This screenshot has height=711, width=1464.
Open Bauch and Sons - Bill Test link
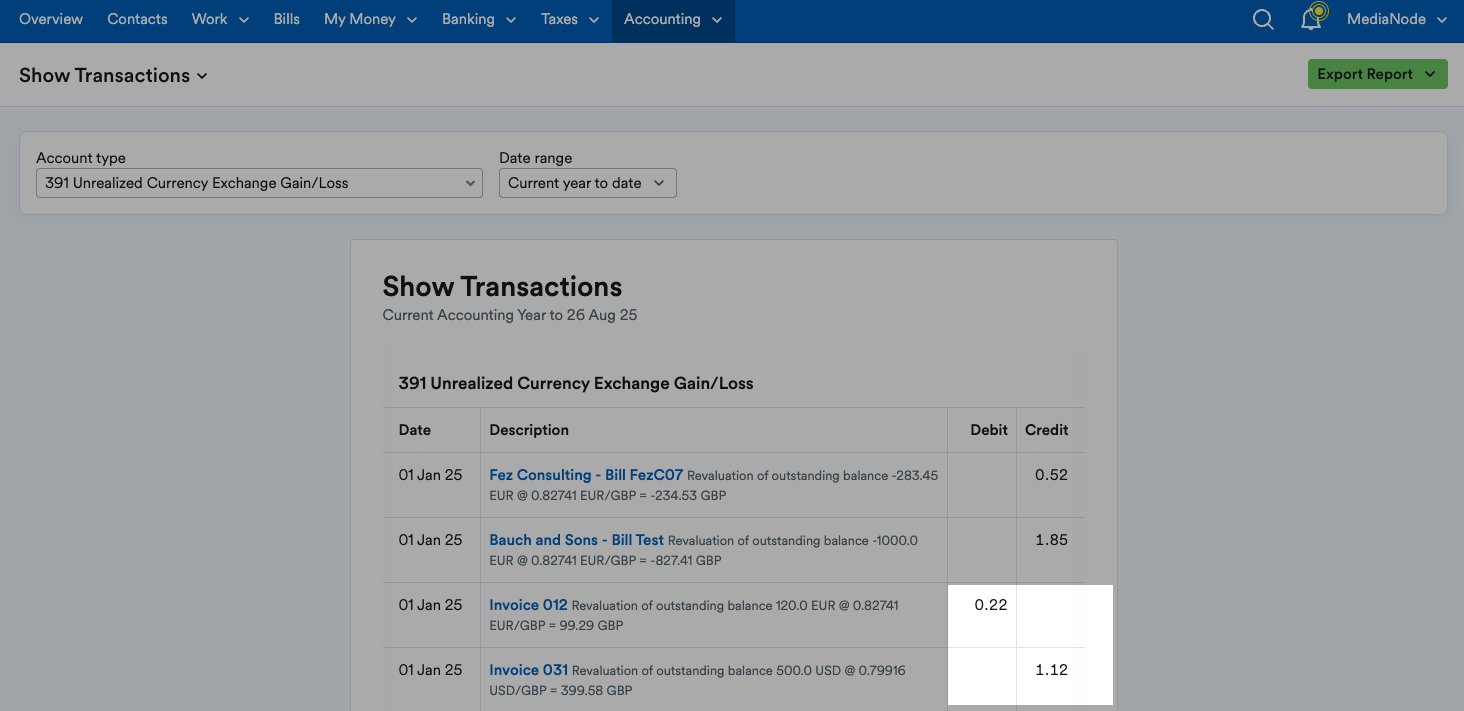coord(576,540)
